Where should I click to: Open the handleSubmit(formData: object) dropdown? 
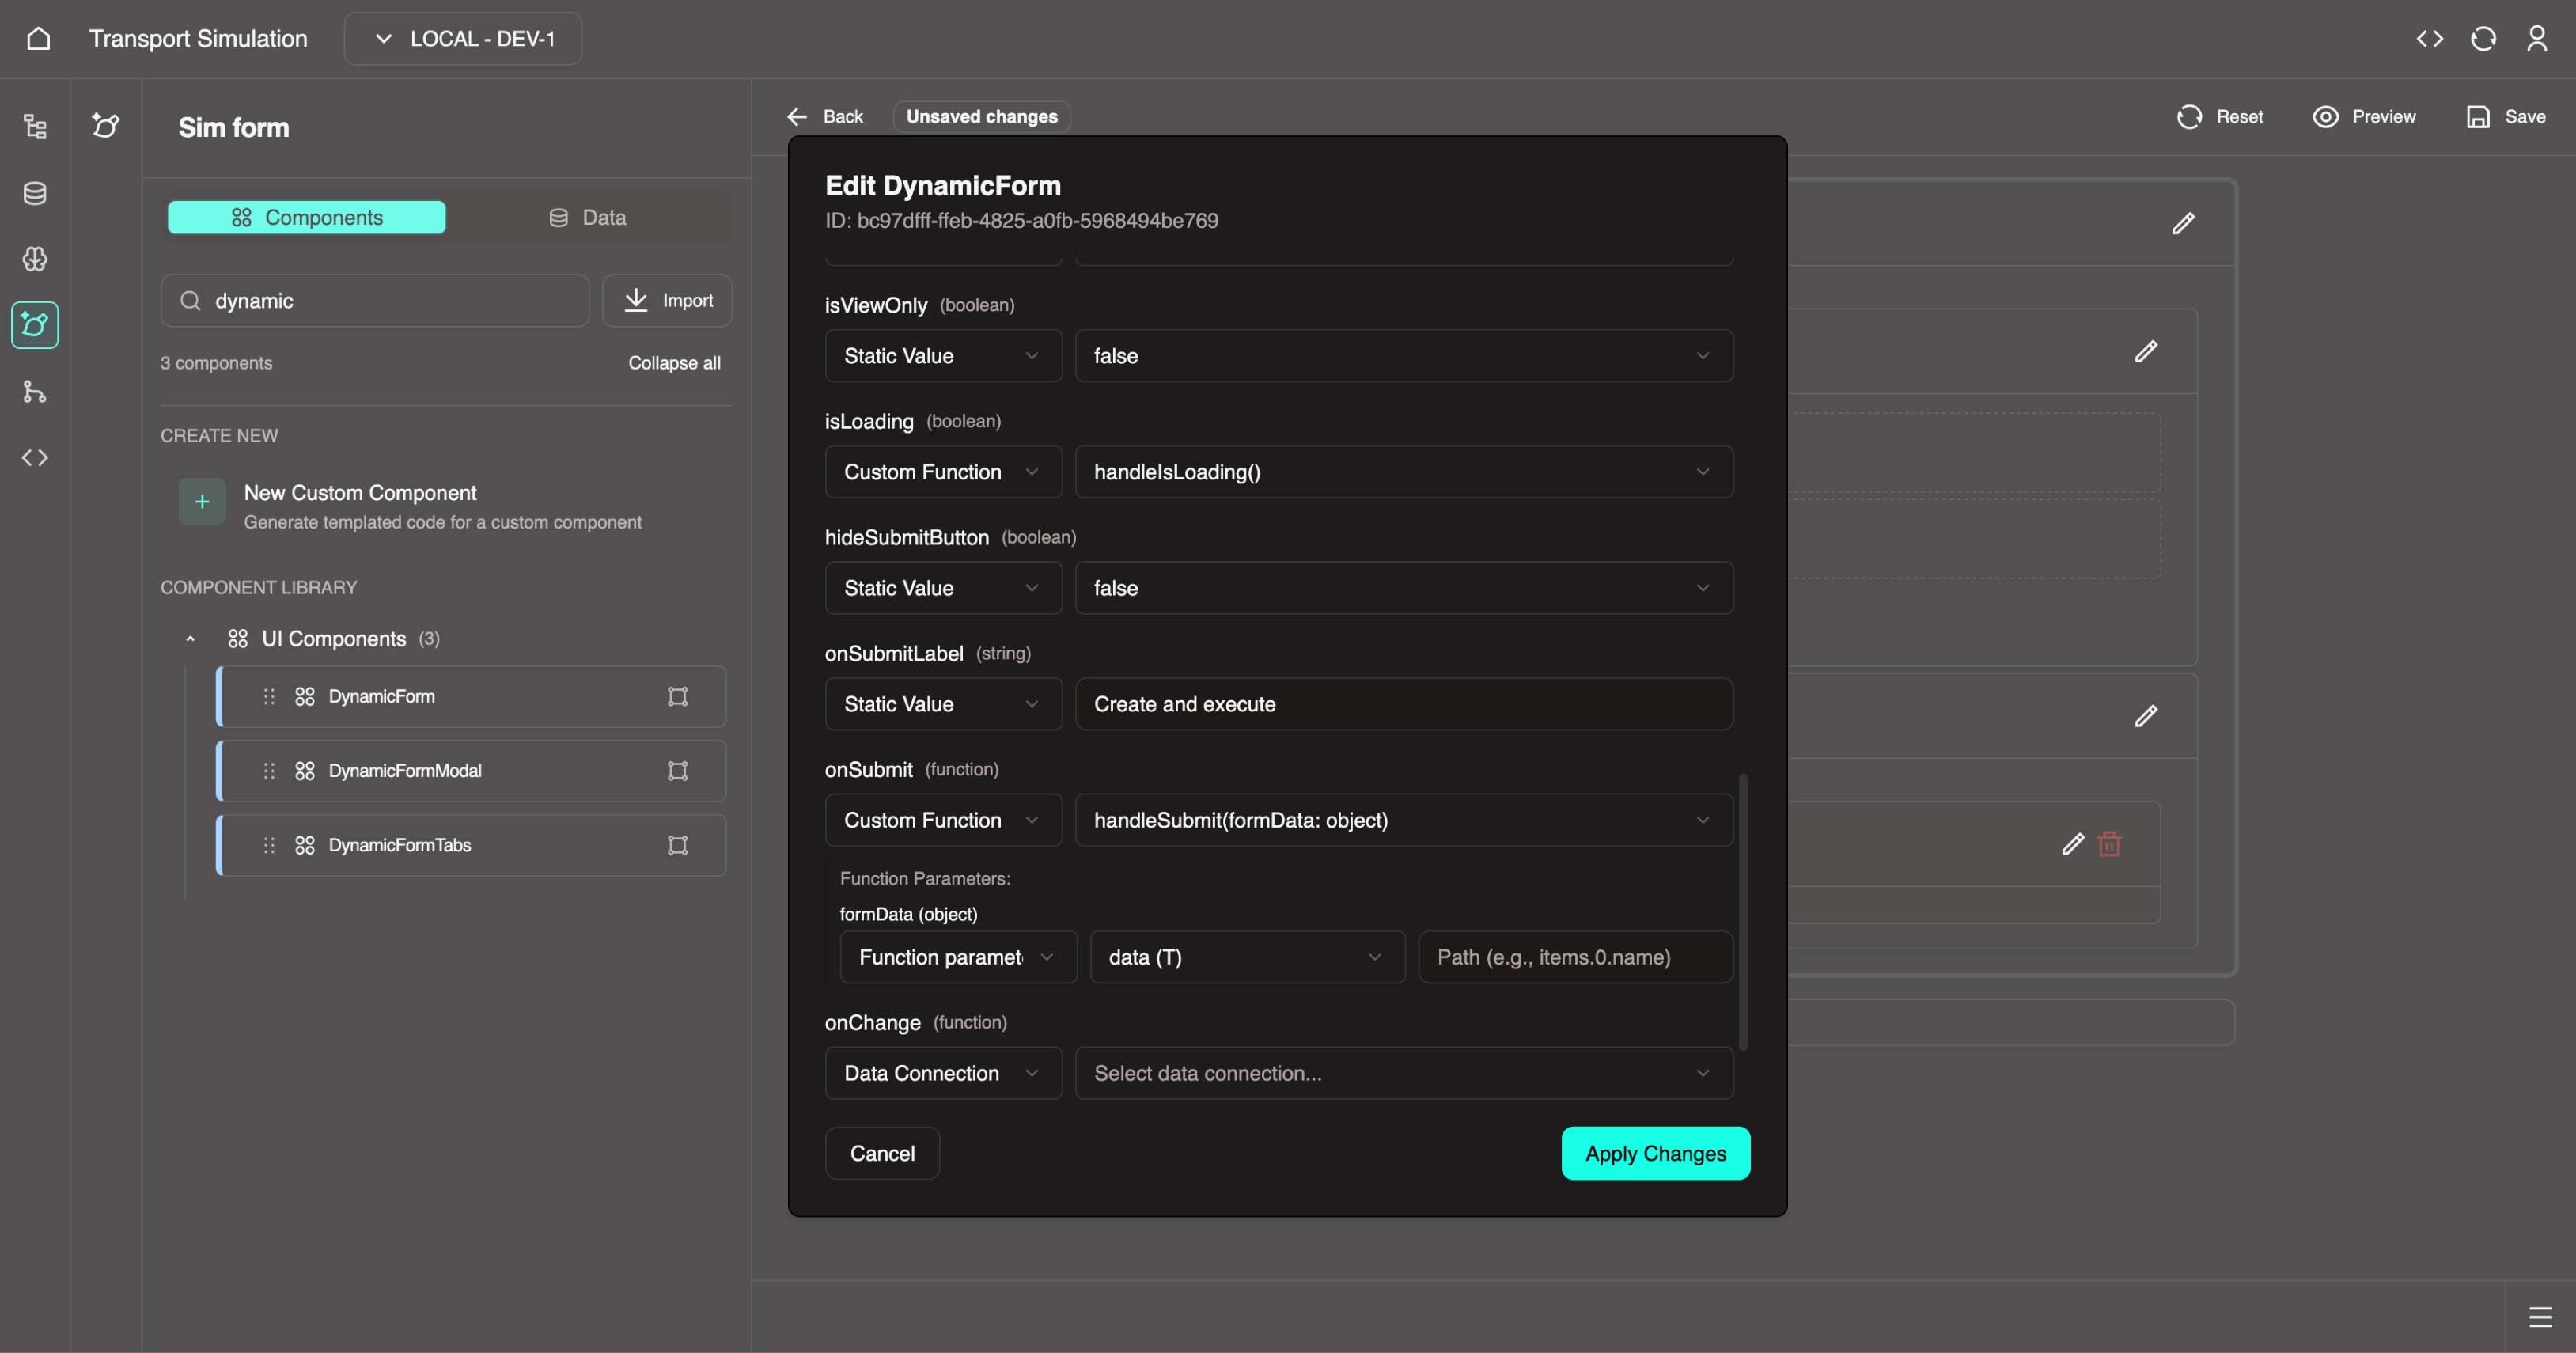tap(1404, 820)
